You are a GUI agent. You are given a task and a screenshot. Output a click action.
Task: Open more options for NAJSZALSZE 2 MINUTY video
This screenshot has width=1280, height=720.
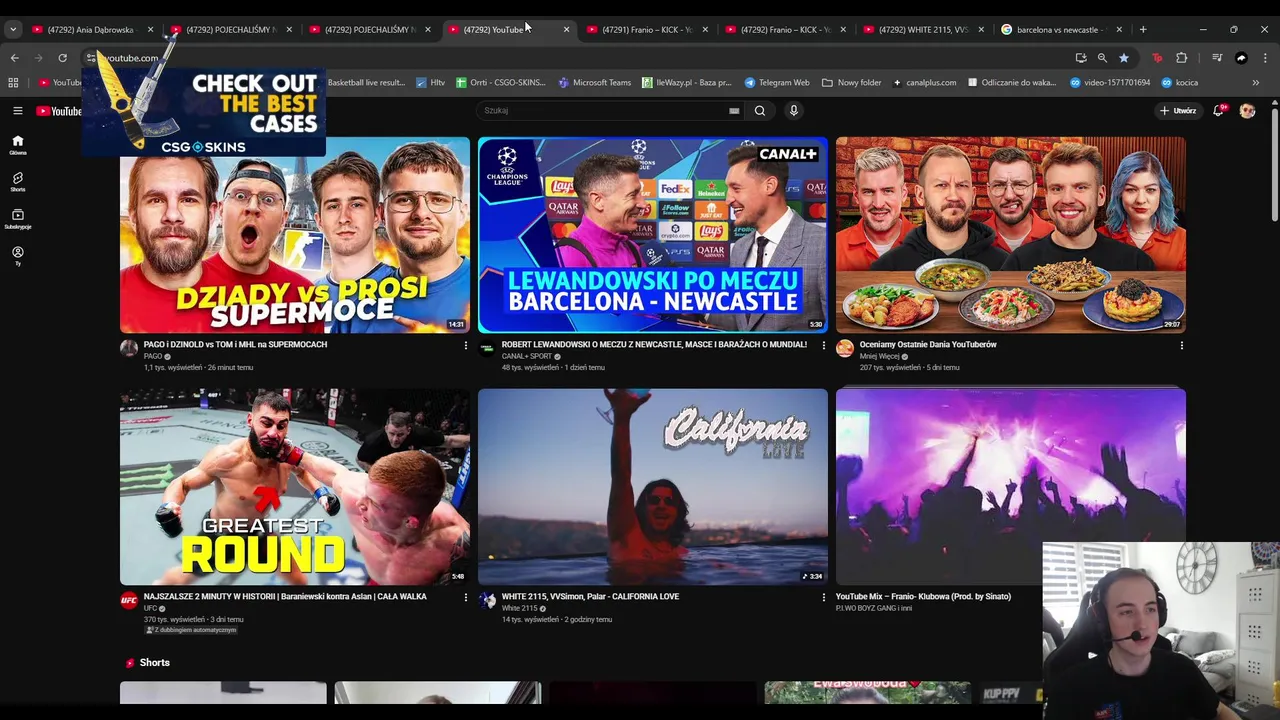465,597
